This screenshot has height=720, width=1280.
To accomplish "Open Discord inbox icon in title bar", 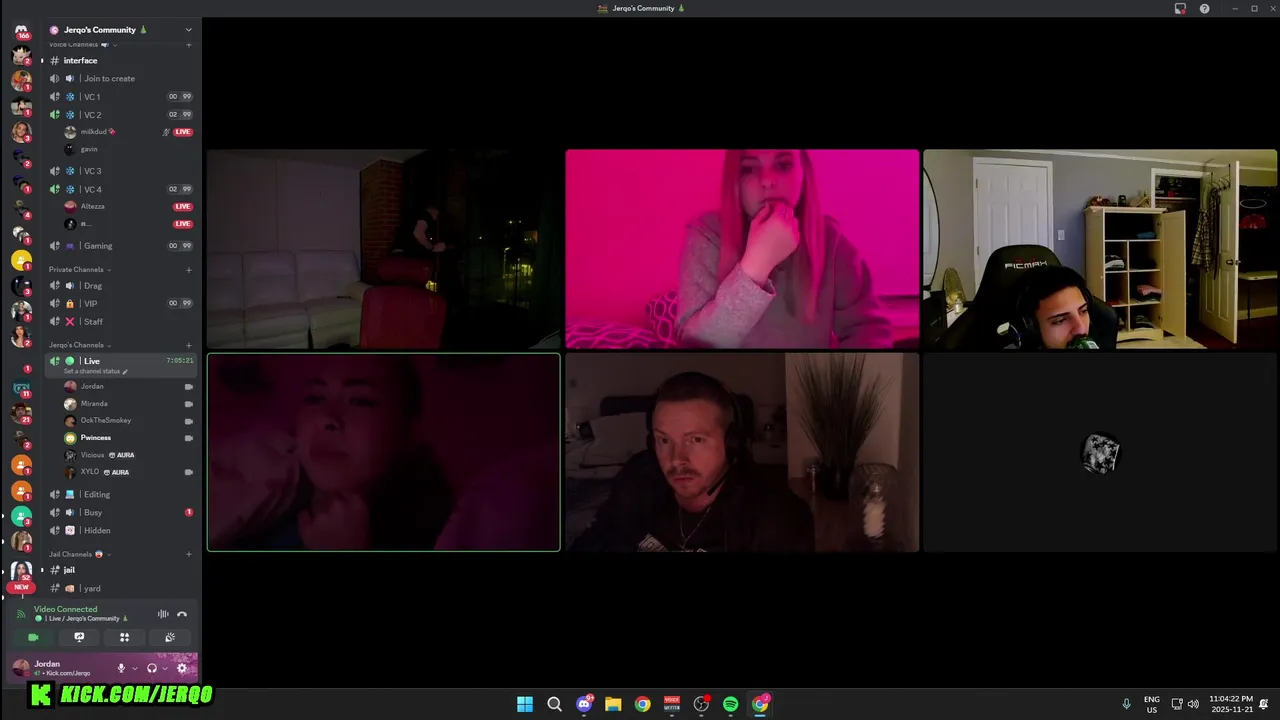I will click(1180, 8).
